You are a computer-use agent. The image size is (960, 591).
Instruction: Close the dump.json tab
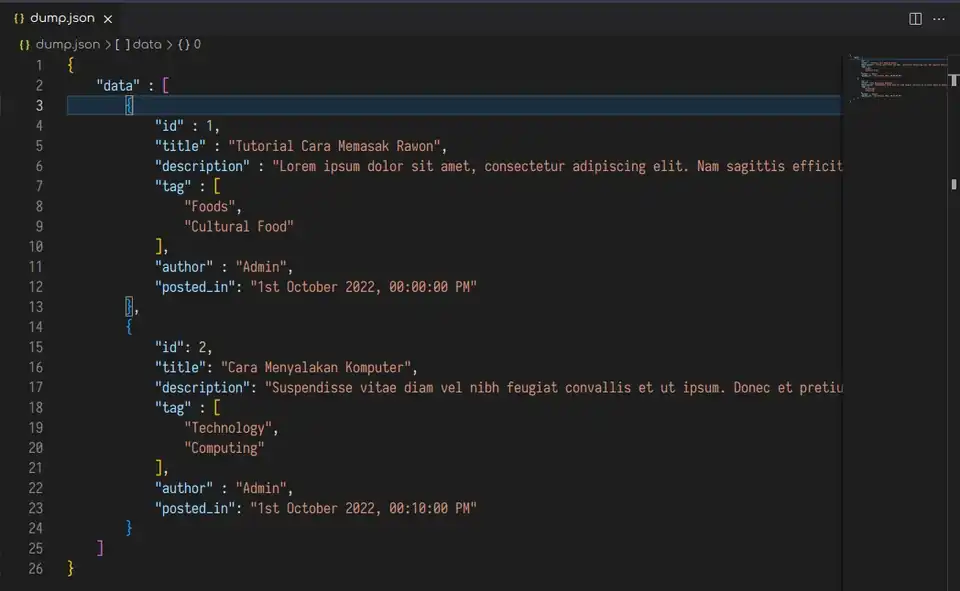coord(108,19)
